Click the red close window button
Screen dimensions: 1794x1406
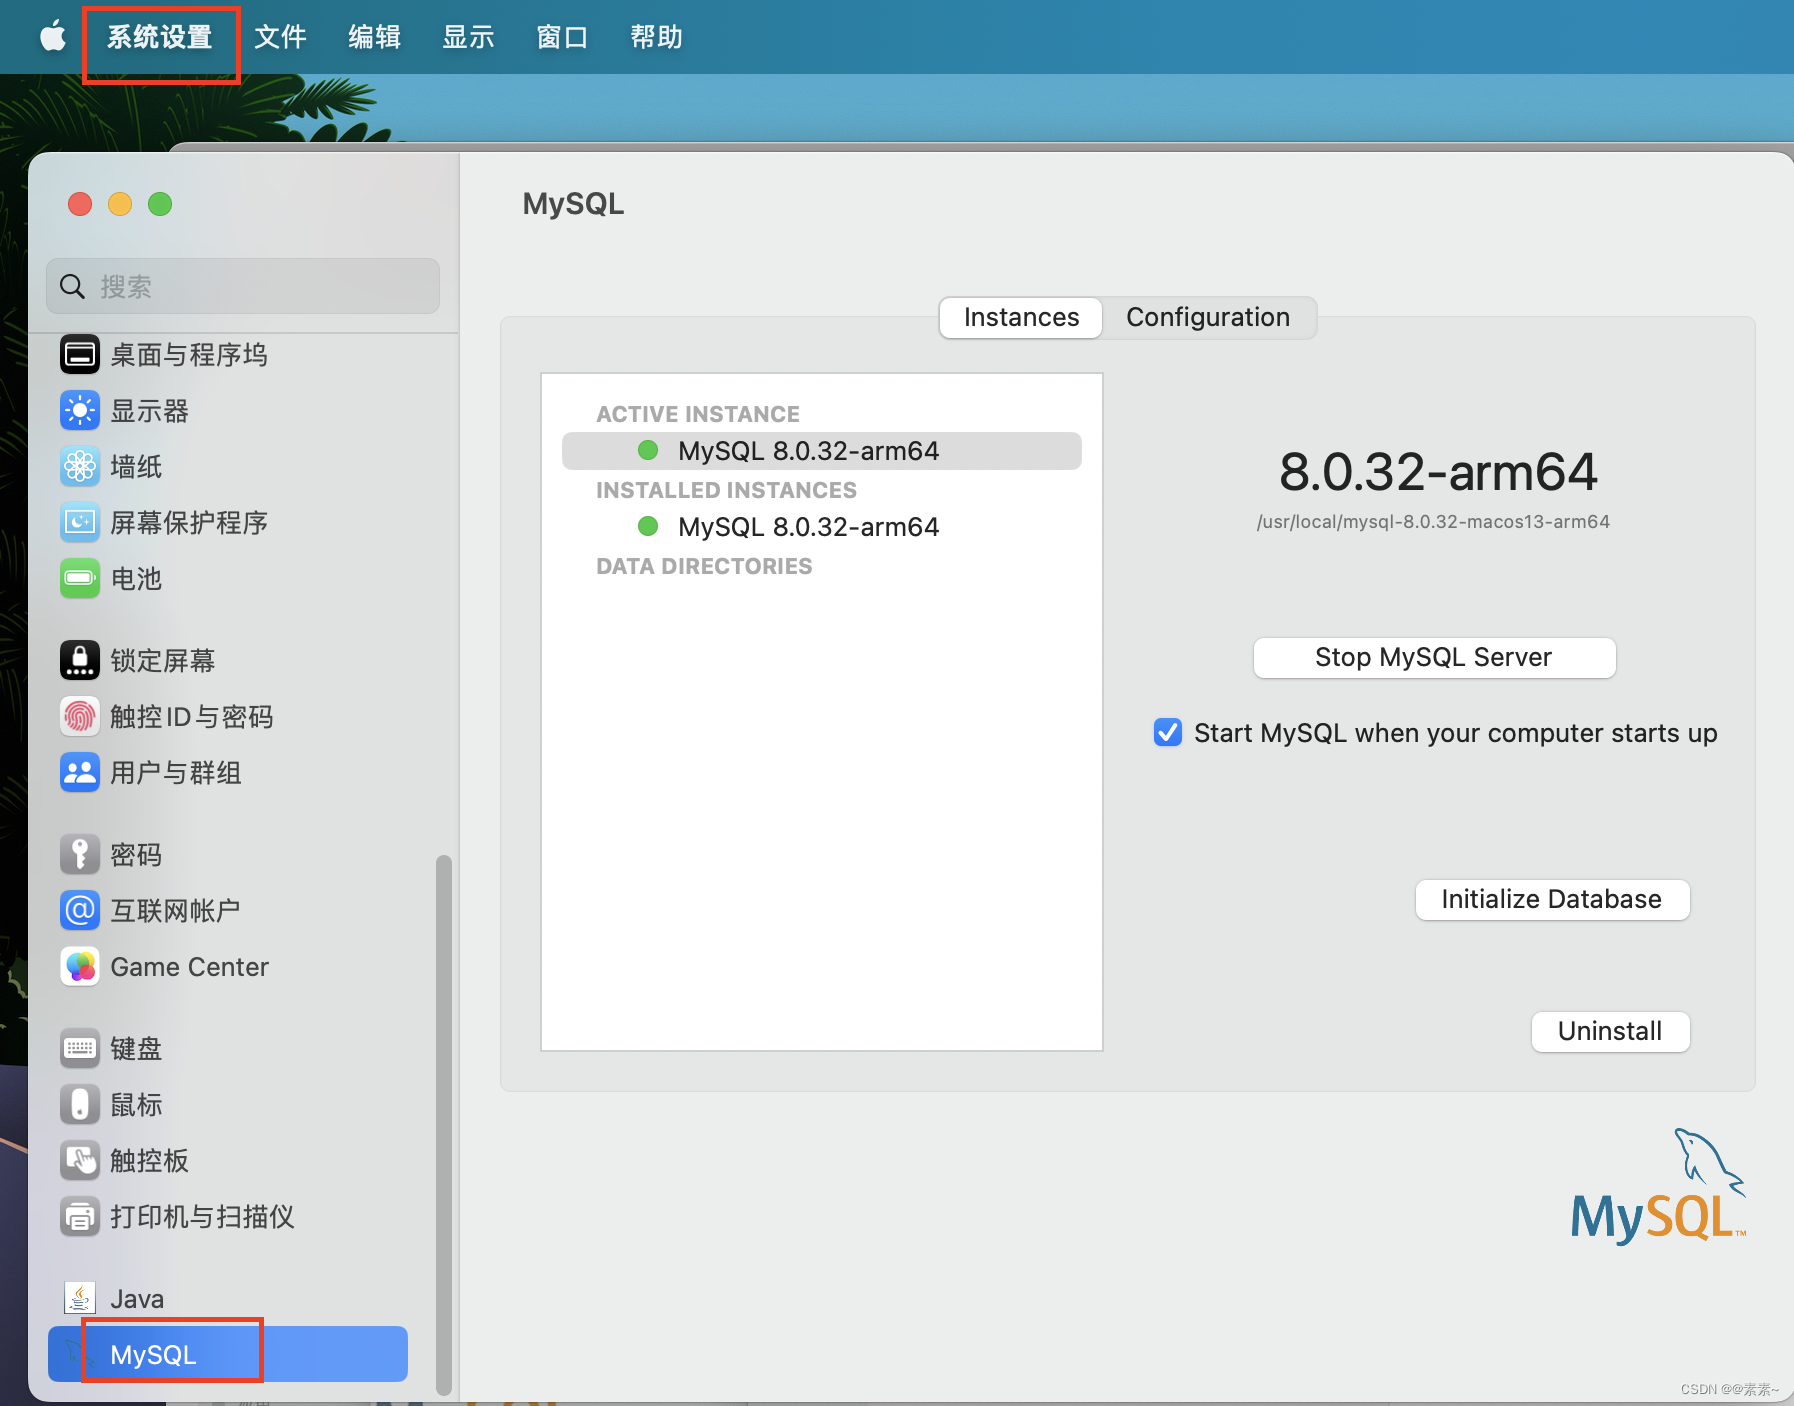(x=80, y=204)
